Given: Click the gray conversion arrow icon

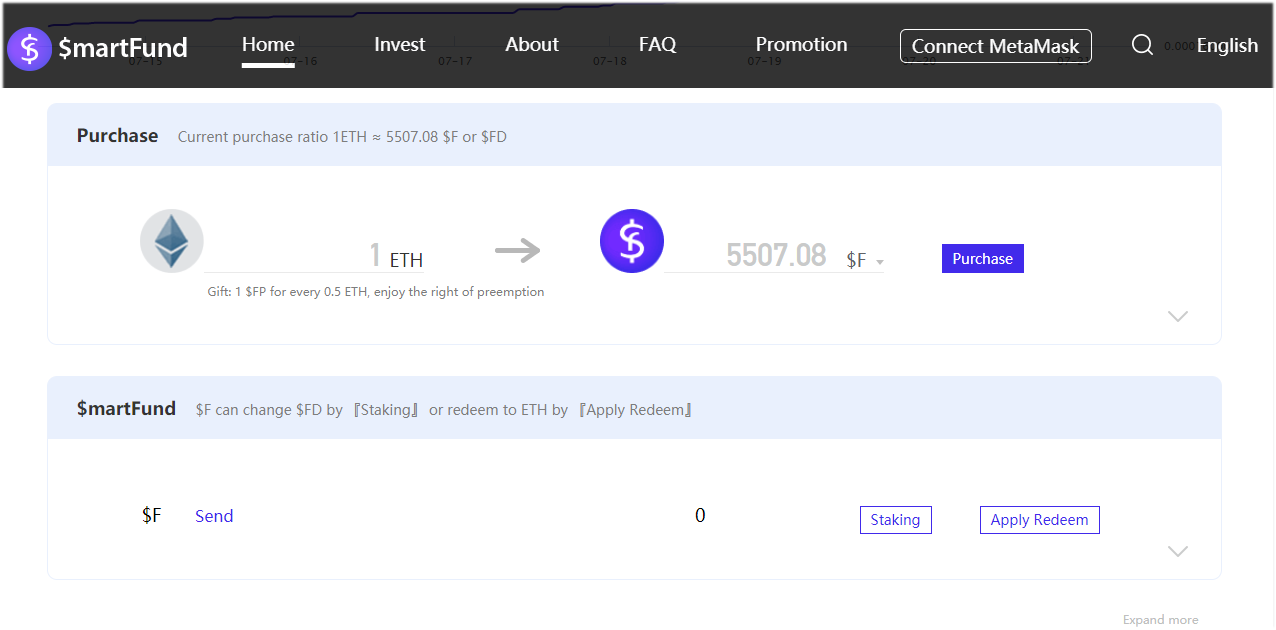Looking at the screenshot, I should point(517,250).
